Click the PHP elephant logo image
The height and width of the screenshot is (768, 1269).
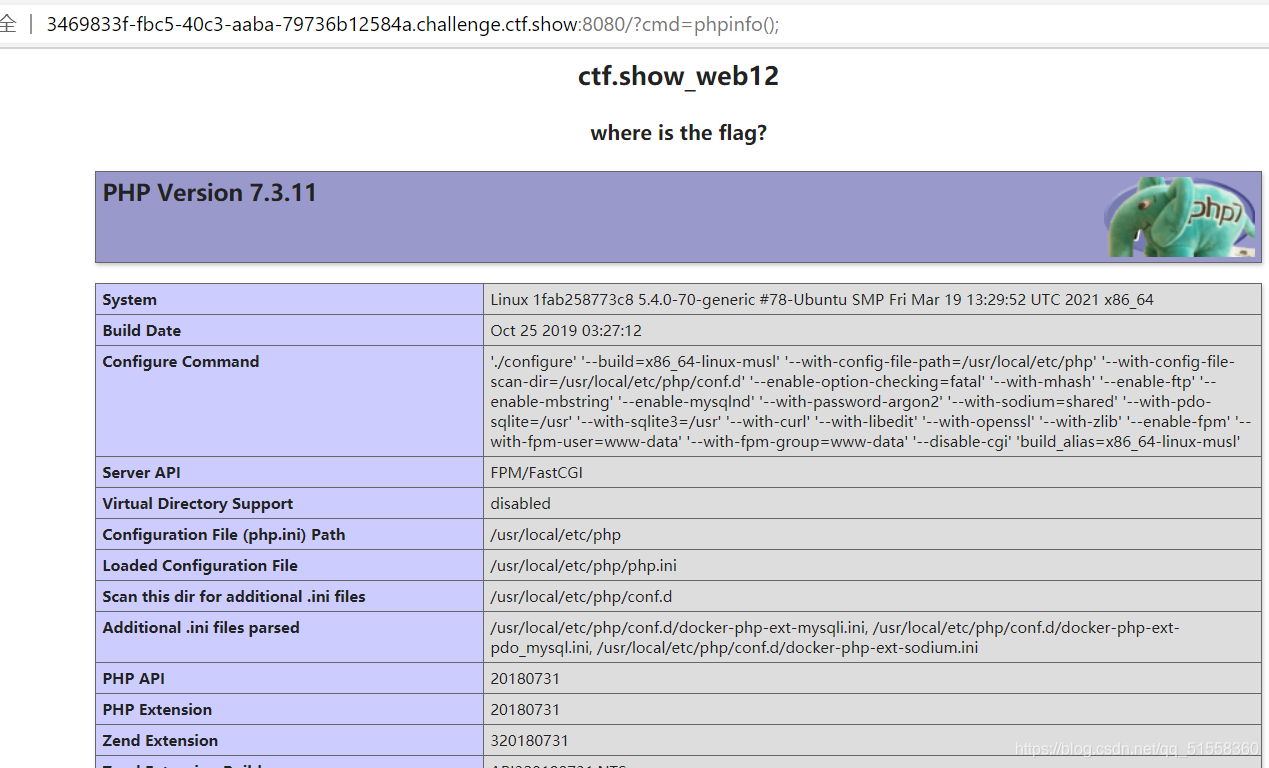(1179, 217)
